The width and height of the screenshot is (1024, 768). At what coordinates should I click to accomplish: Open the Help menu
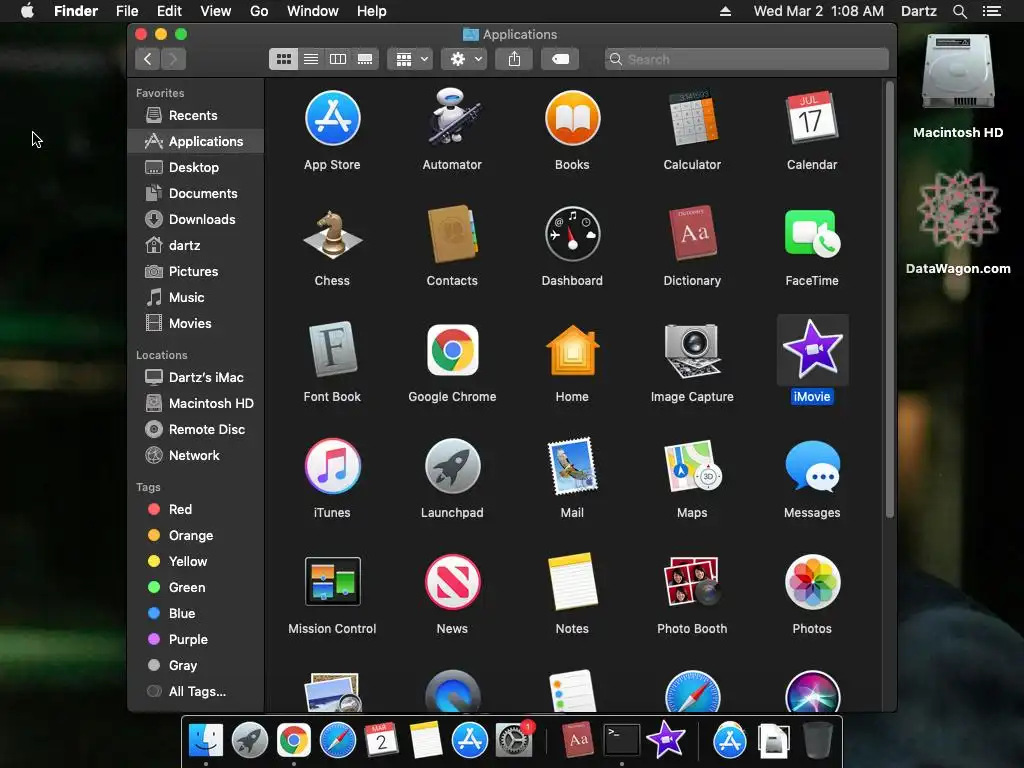click(x=372, y=11)
